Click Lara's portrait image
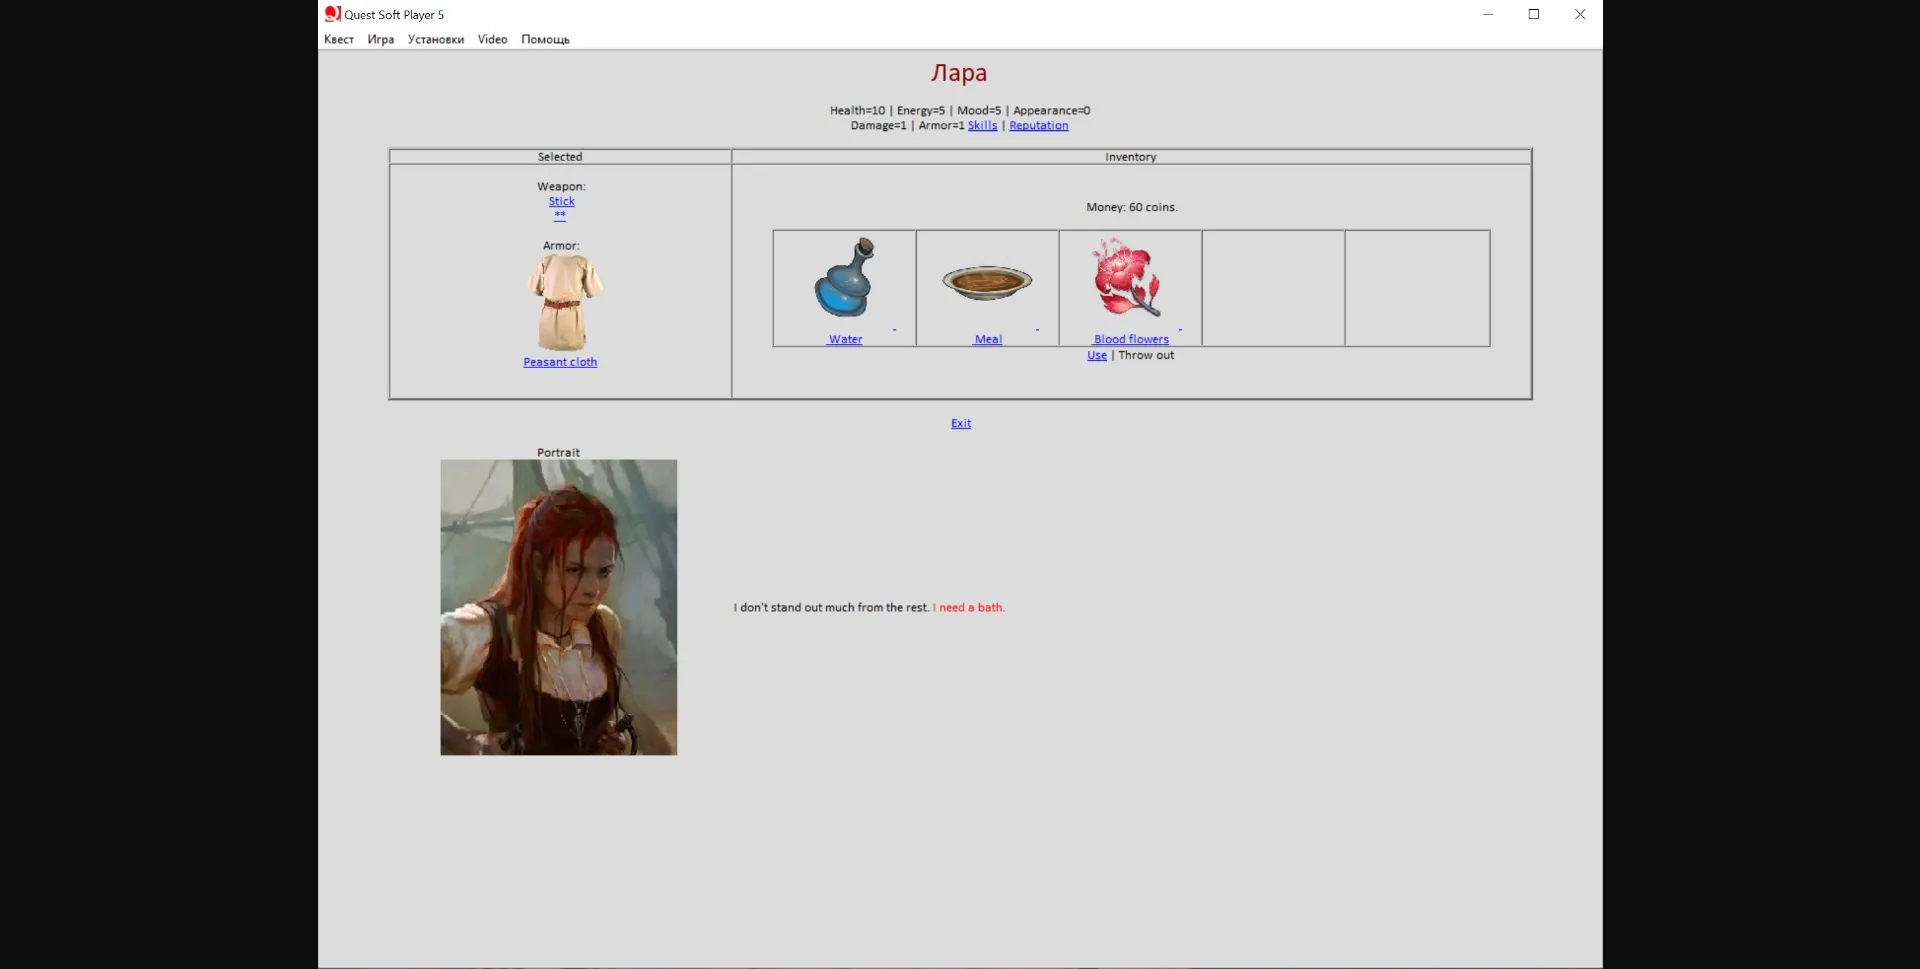The image size is (1920, 969). coord(558,606)
